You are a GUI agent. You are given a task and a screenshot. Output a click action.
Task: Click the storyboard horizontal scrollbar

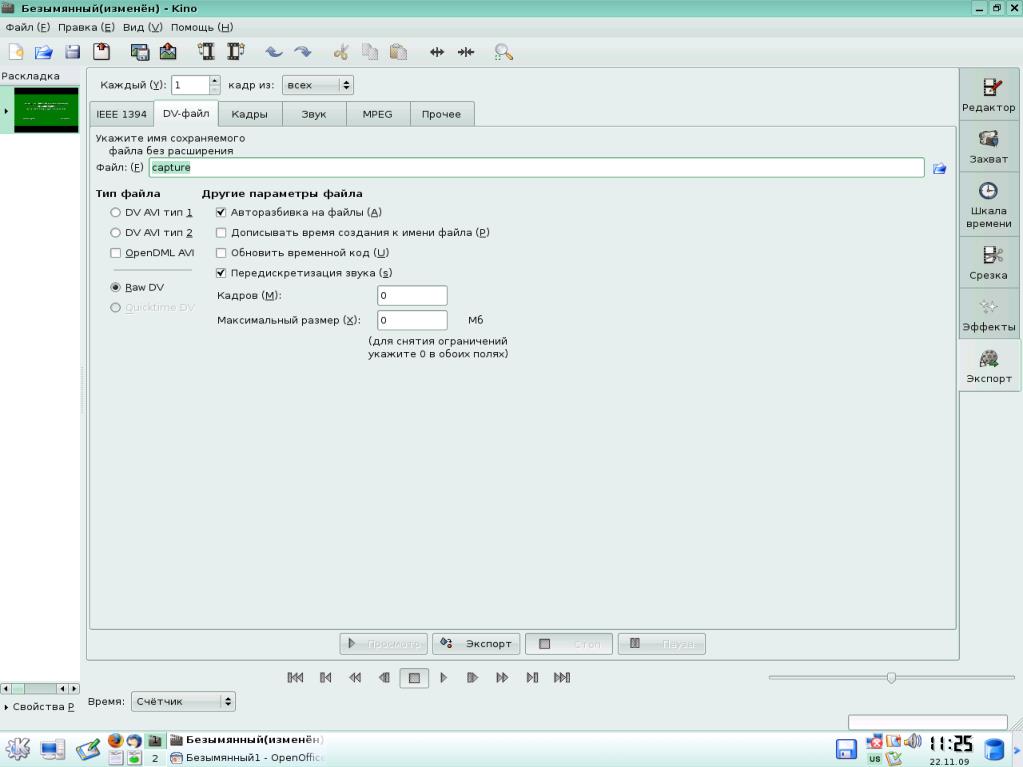click(x=39, y=688)
